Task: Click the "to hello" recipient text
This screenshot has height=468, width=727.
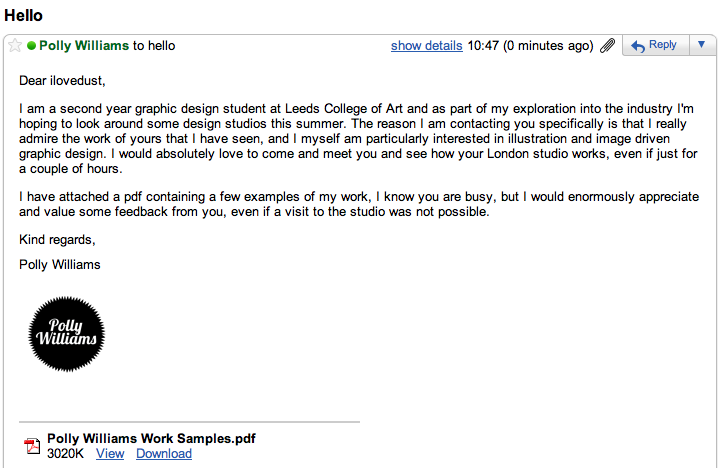Action: pyautogui.click(x=154, y=46)
